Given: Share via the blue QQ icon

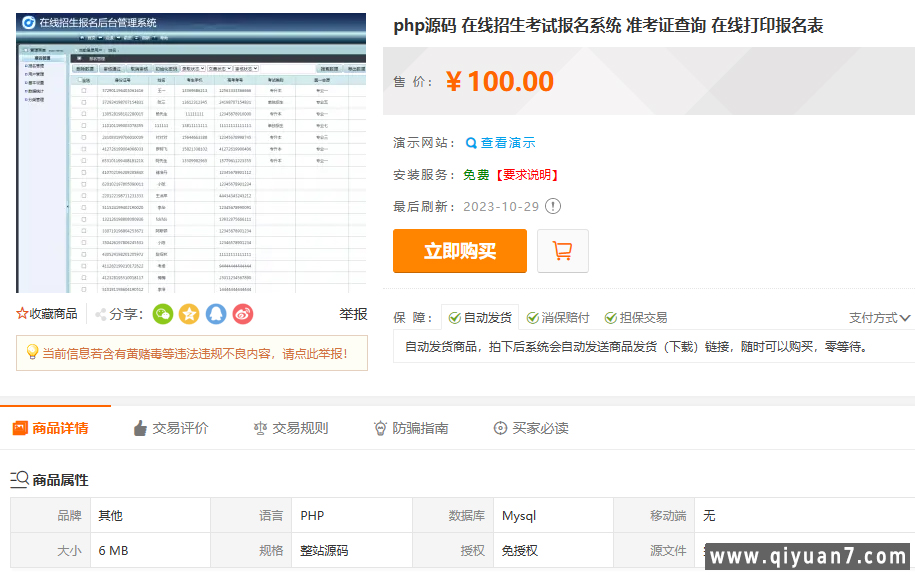Looking at the screenshot, I should click(x=216, y=314).
